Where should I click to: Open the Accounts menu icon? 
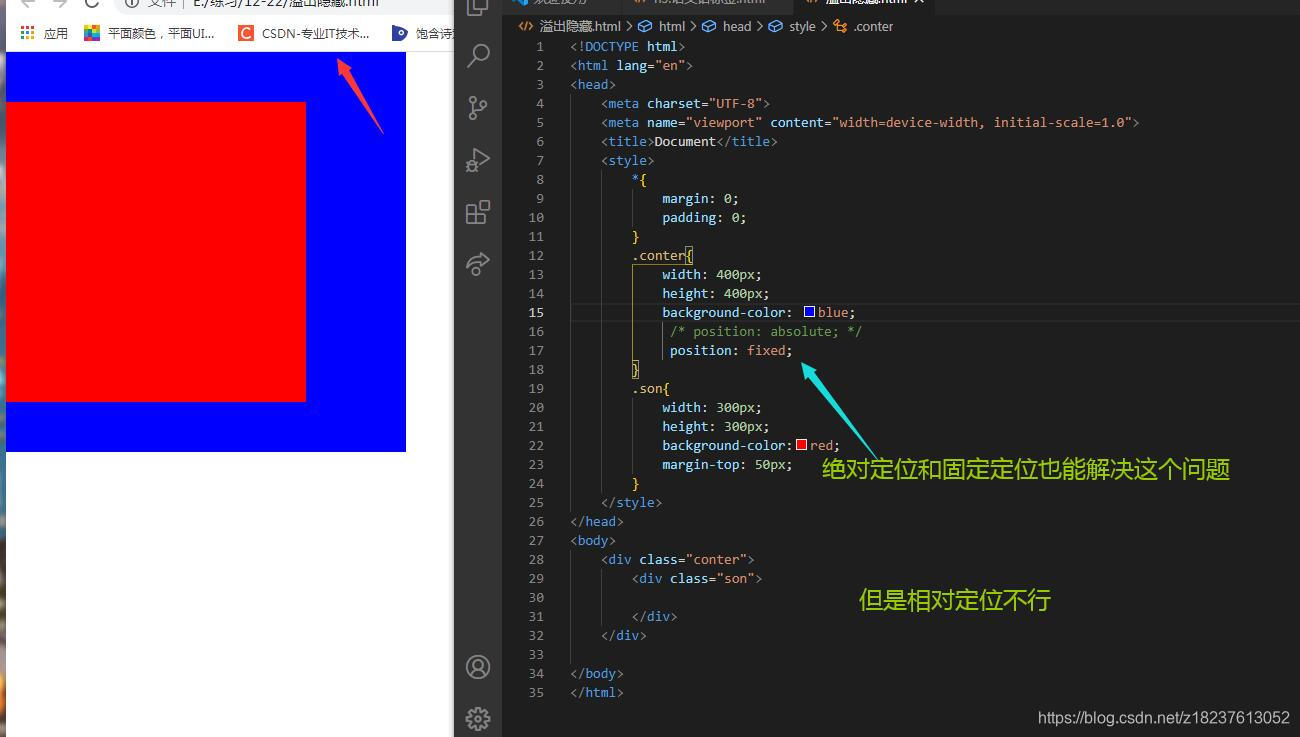click(x=478, y=667)
